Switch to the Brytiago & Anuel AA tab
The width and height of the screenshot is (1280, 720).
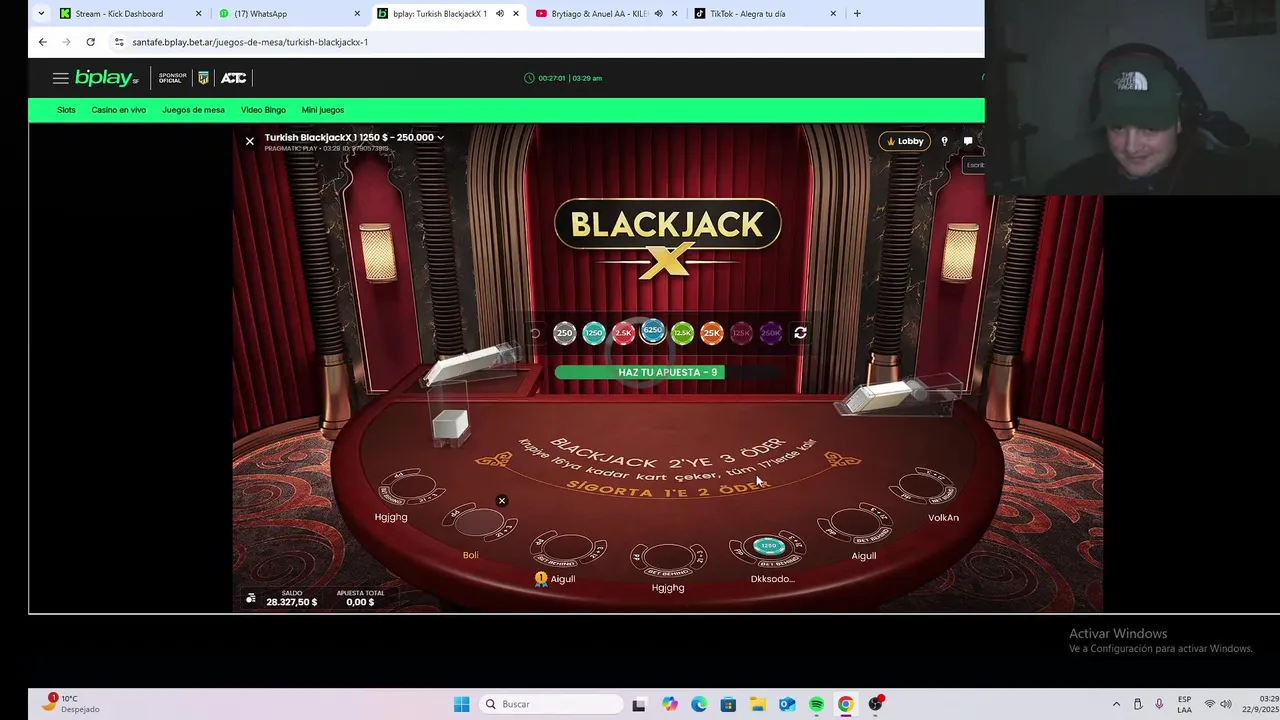pyautogui.click(x=607, y=14)
